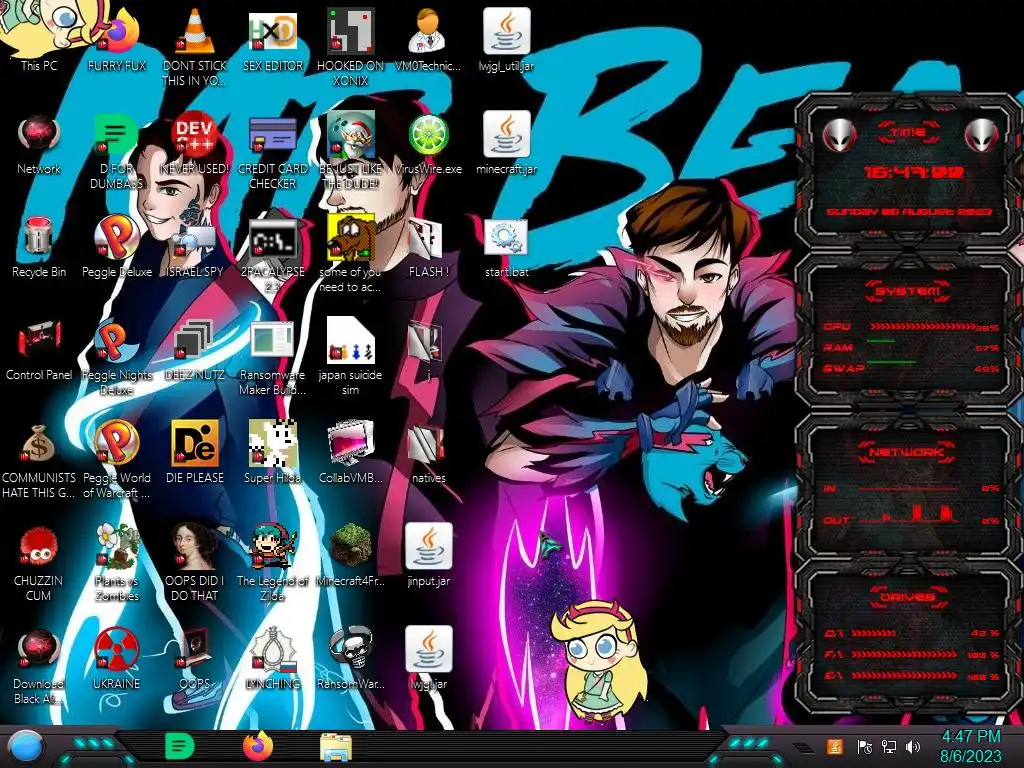Click the C:\ drive usage bar

pyautogui.click(x=874, y=633)
